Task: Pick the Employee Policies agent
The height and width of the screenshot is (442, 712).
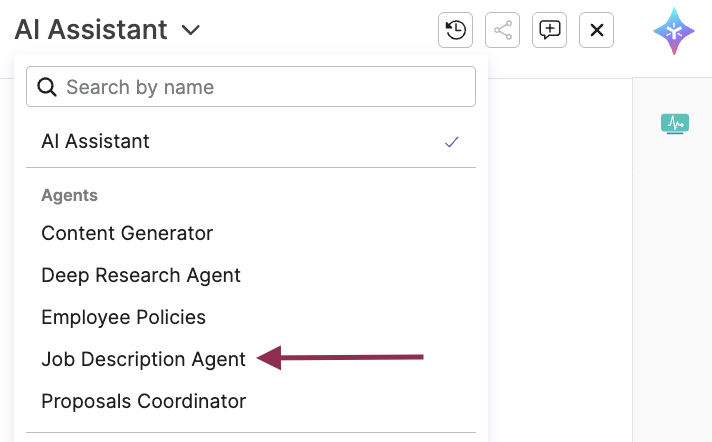Action: tap(123, 317)
